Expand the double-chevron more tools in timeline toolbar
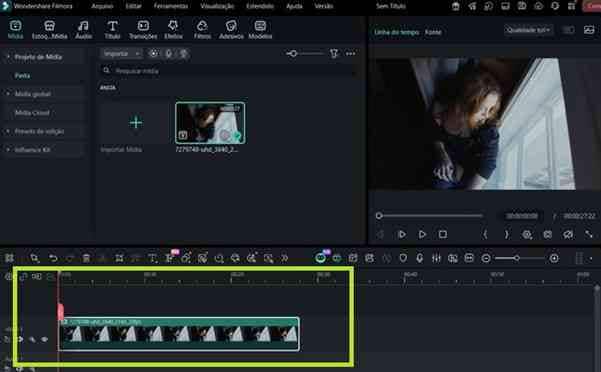Screen dimensions: 601x372 click(284, 258)
